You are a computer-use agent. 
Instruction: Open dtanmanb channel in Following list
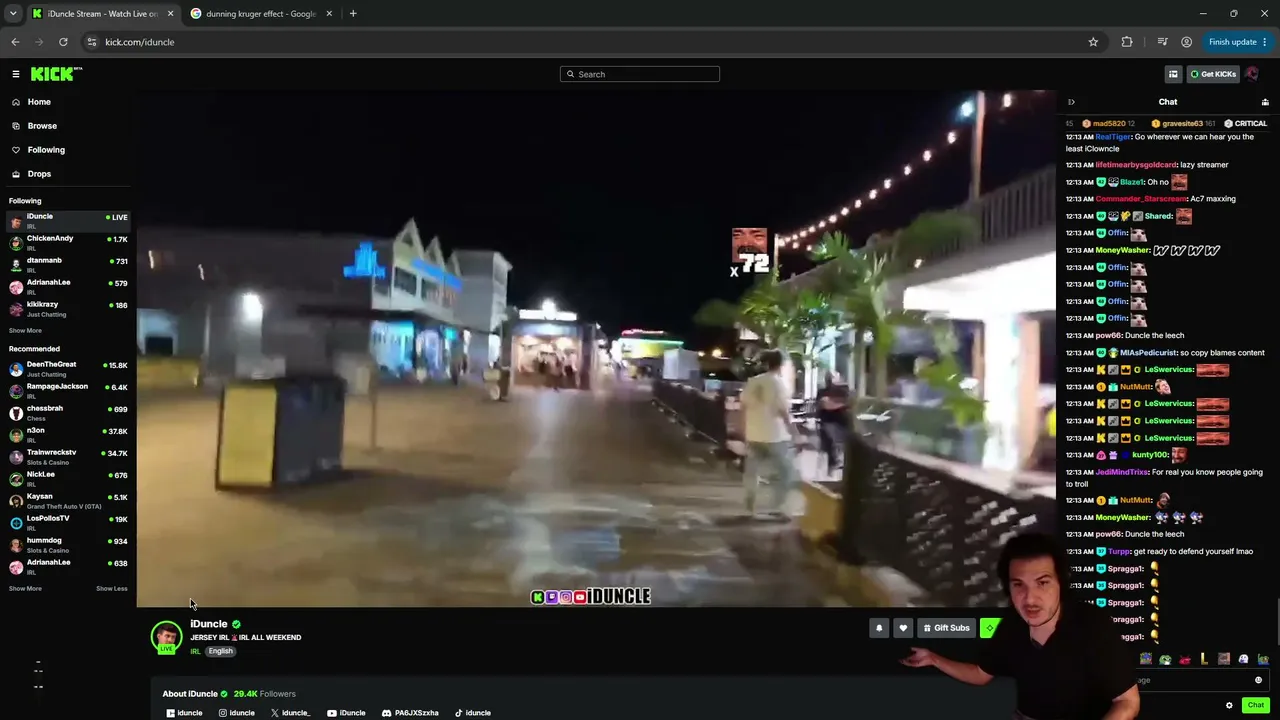68,265
